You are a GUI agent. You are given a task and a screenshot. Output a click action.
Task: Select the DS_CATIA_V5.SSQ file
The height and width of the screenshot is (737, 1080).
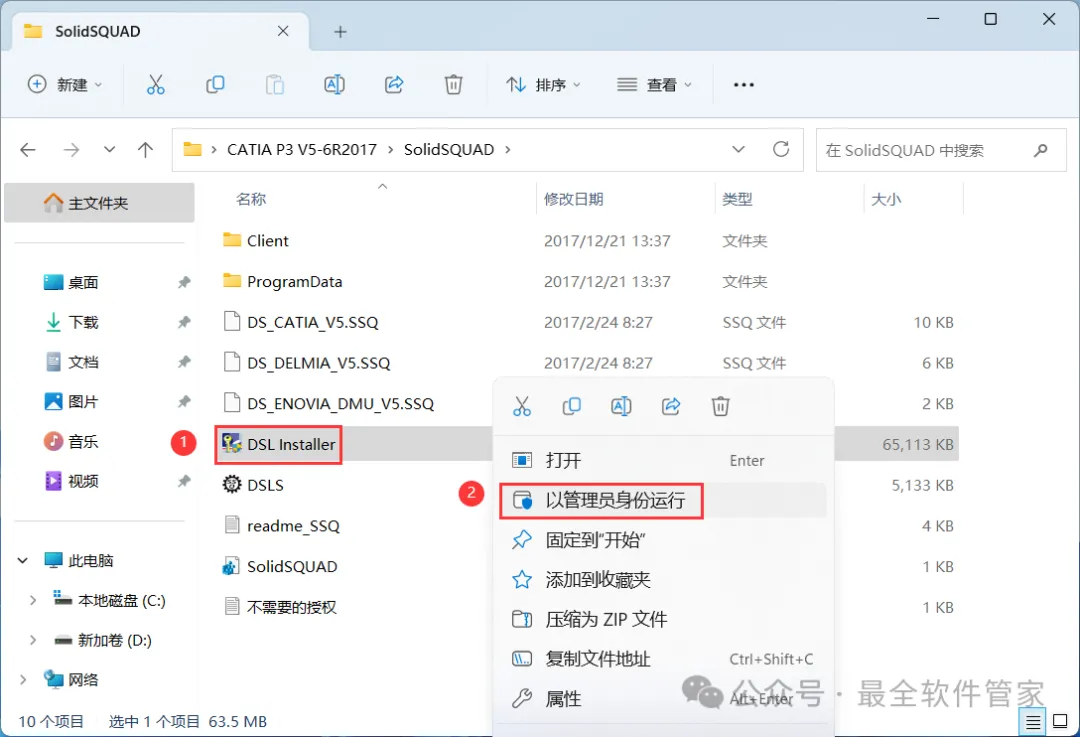pyautogui.click(x=301, y=322)
